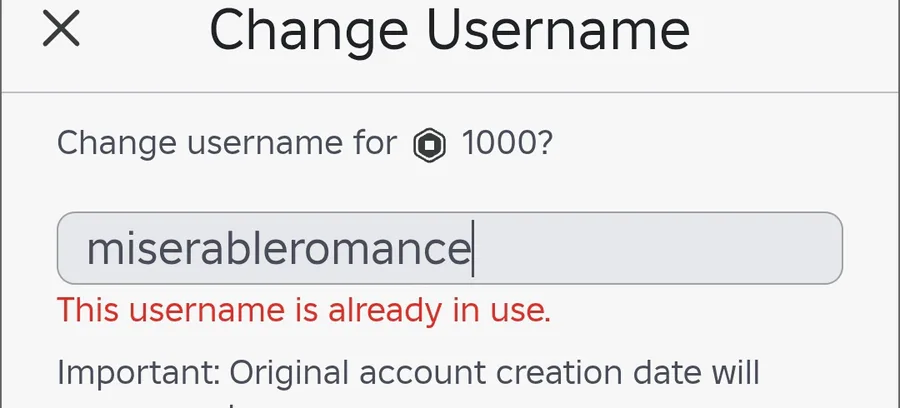The image size is (900, 408).
Task: Click the "miserableromance" text in the field
Action: 278,249
